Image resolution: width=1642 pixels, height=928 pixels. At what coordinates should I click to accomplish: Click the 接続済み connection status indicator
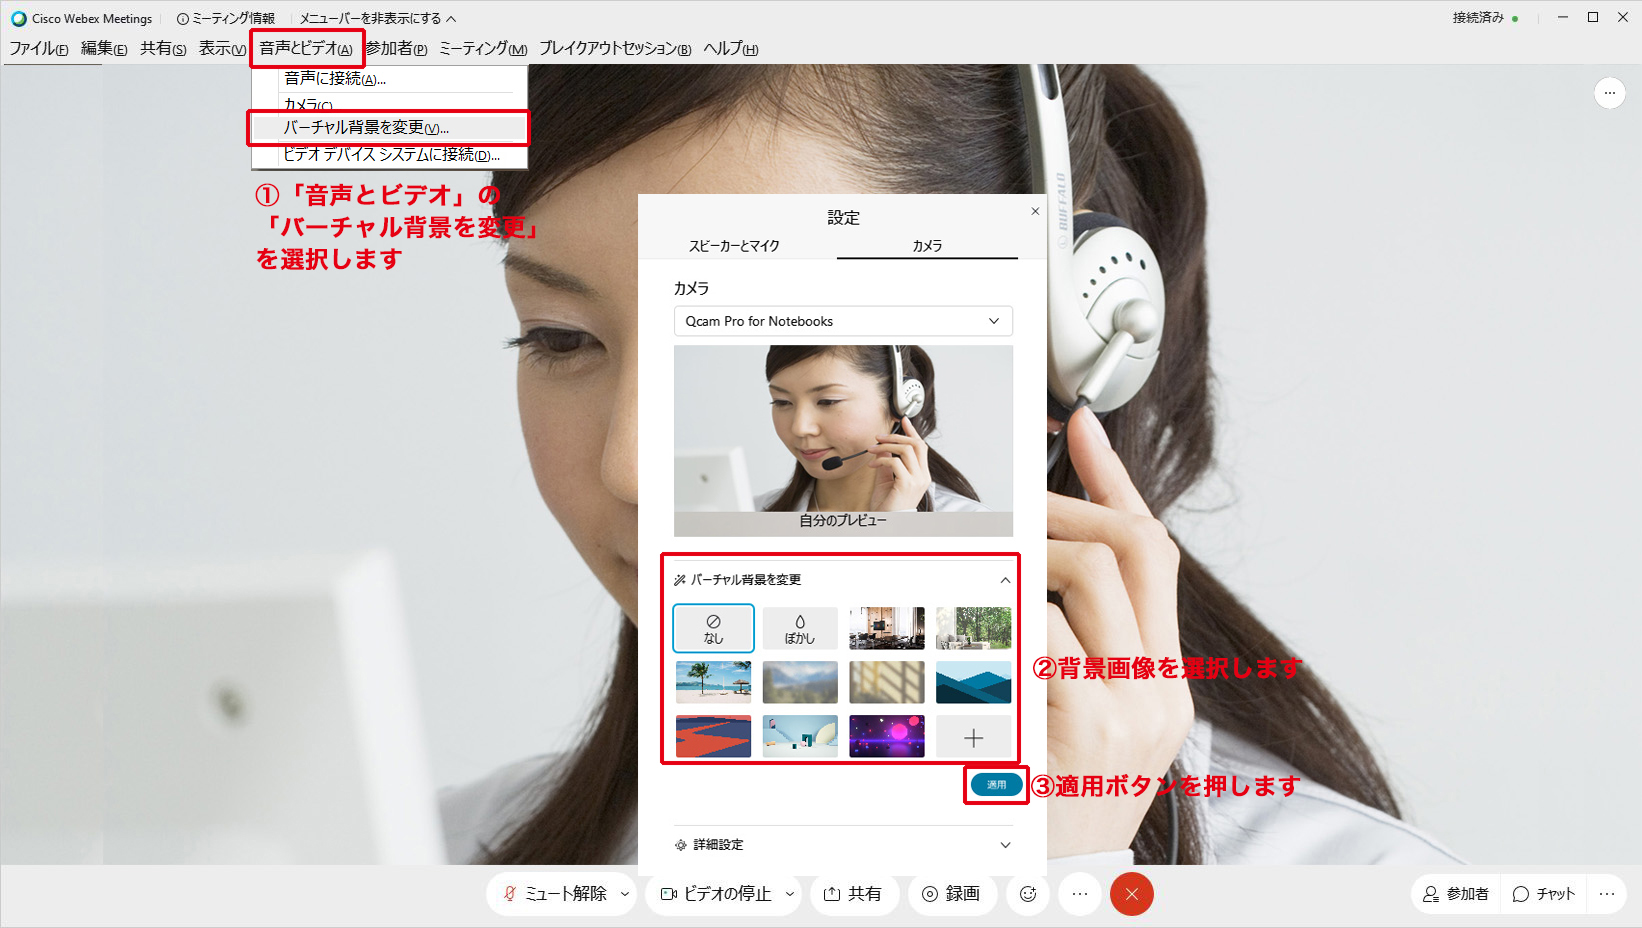click(x=1486, y=18)
